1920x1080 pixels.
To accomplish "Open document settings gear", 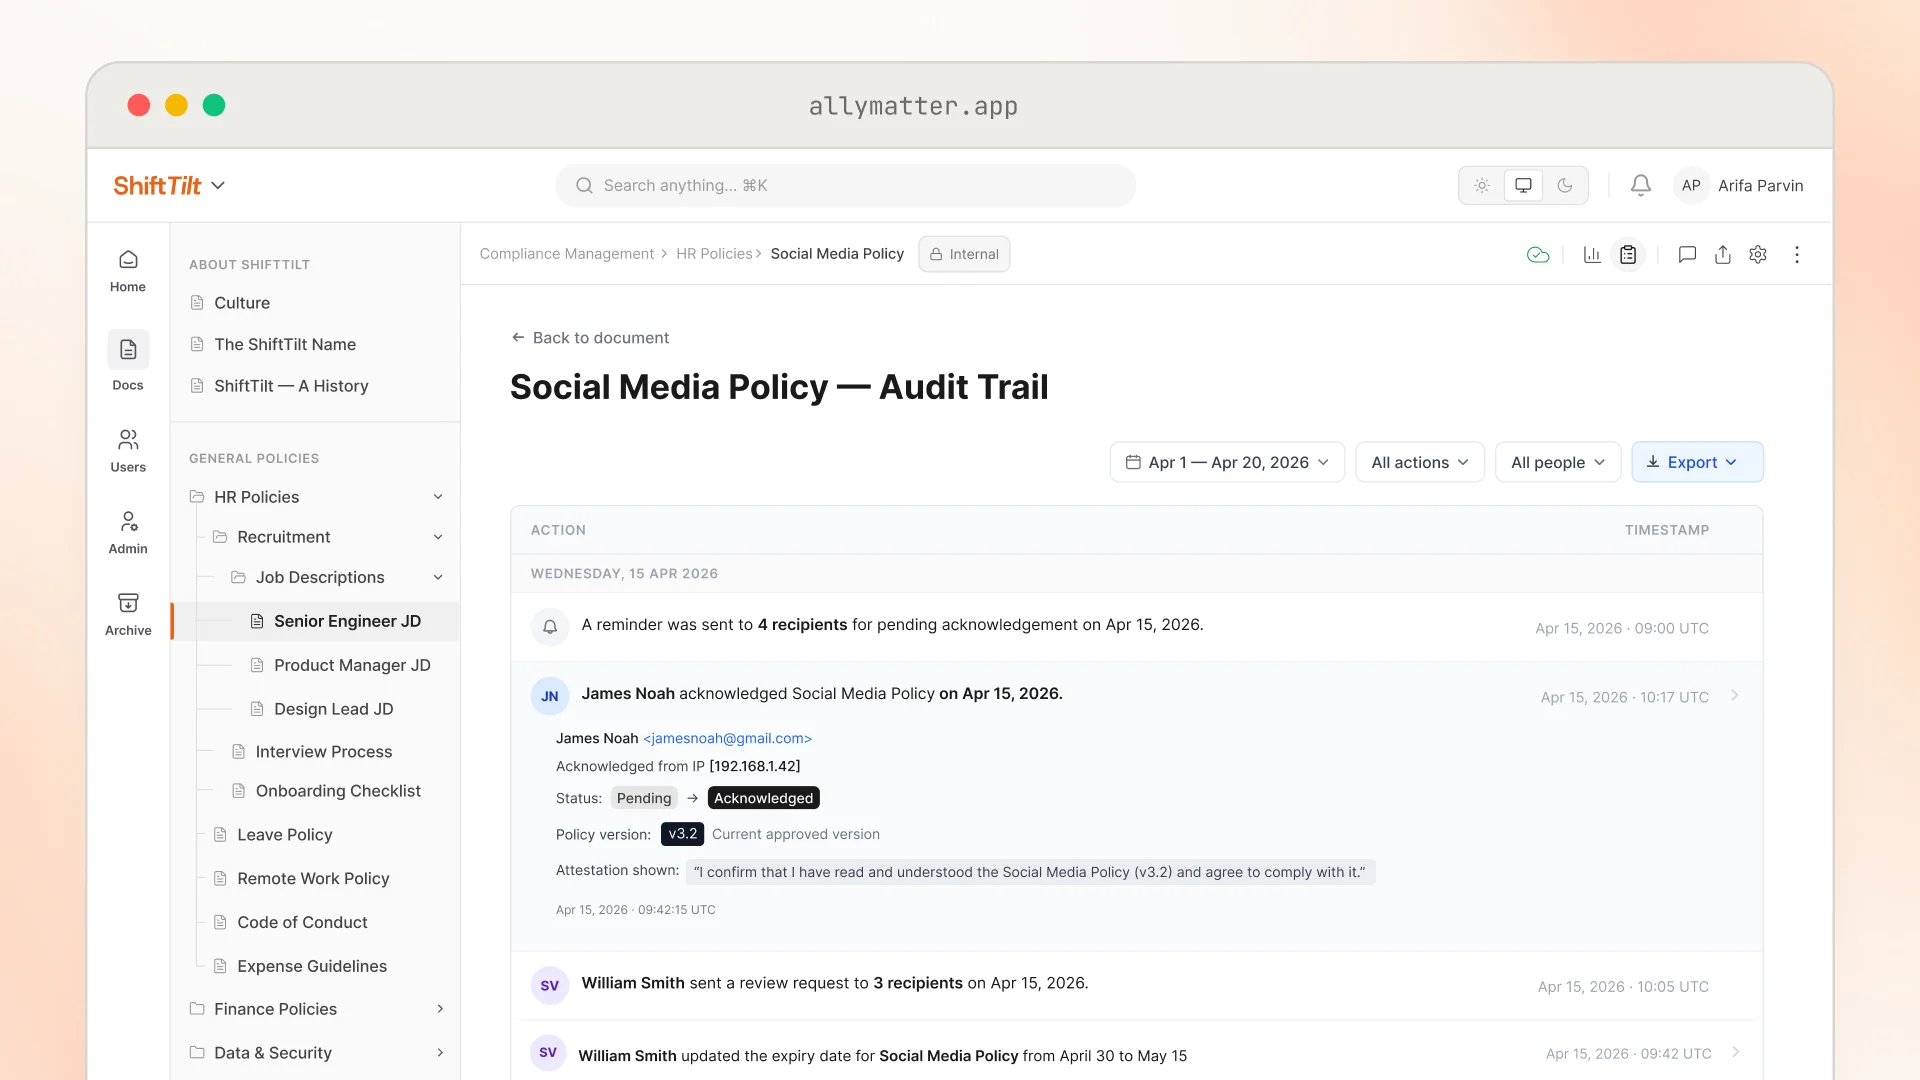I will coord(1758,255).
